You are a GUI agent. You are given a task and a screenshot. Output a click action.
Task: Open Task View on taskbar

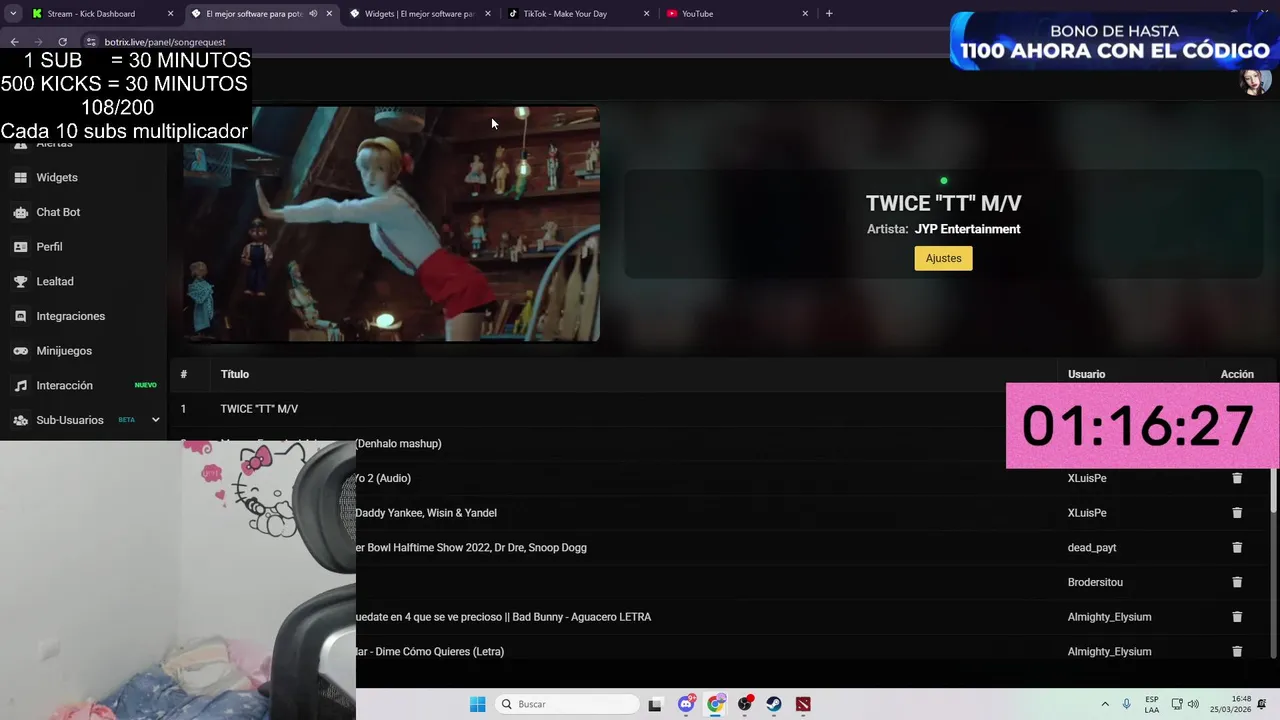coord(655,704)
